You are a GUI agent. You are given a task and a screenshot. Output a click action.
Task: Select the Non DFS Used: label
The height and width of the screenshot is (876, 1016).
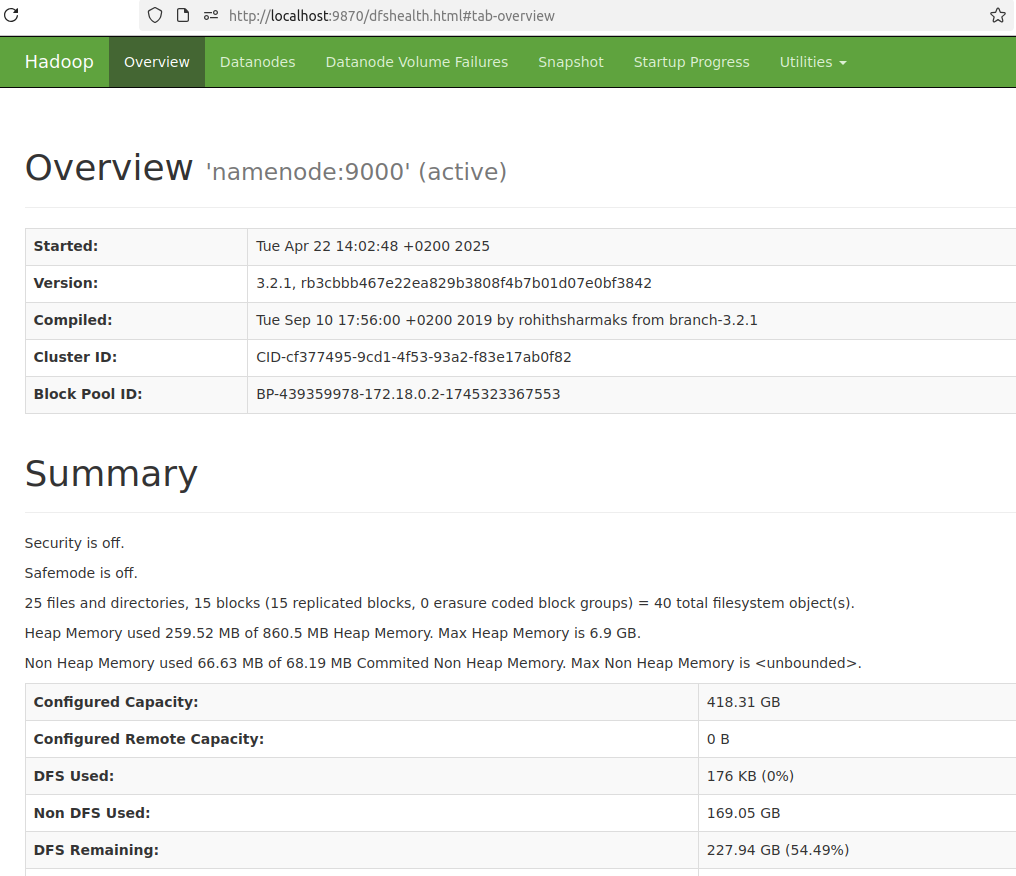tap(92, 813)
